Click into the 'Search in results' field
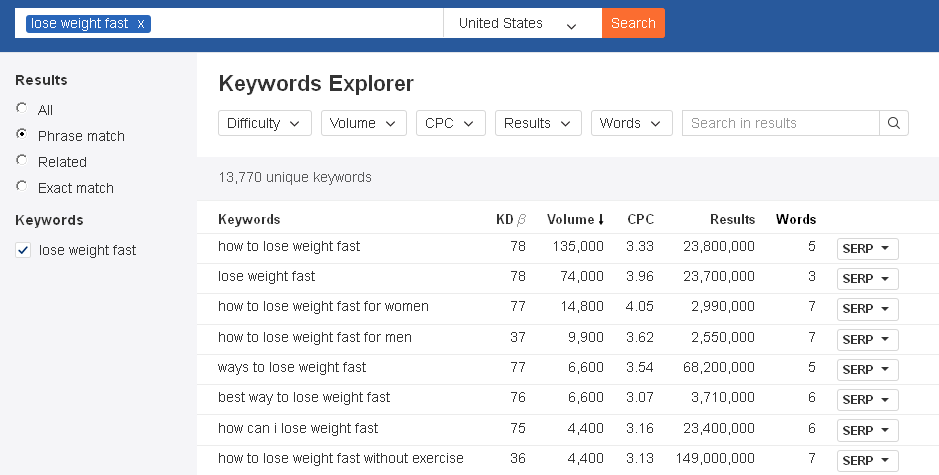The width and height of the screenshot is (939, 475). 780,123
